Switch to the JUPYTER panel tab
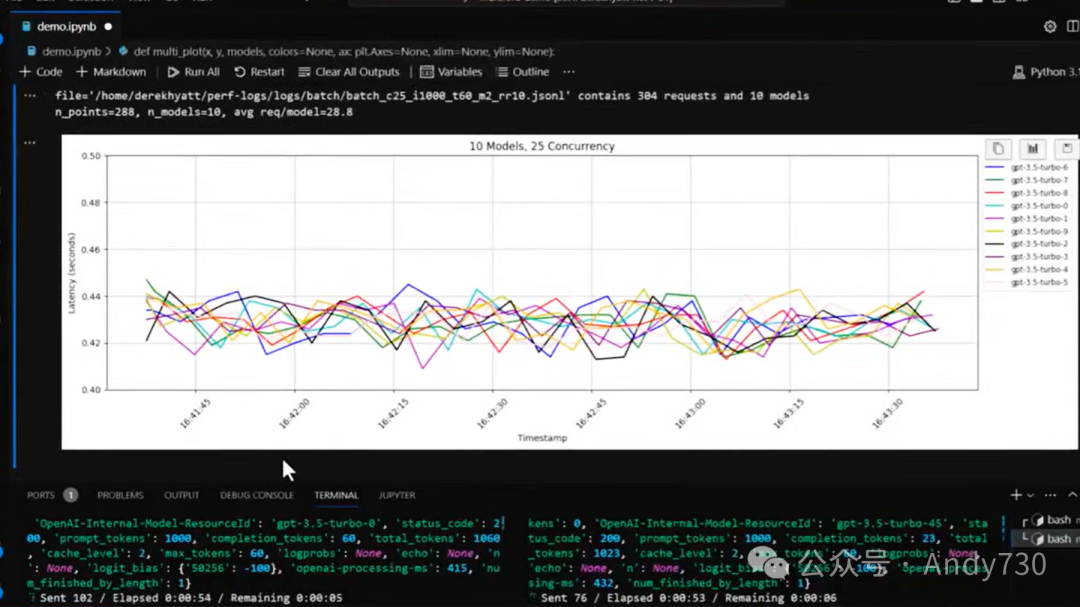Screen dimensions: 1080x607 click(x=397, y=495)
